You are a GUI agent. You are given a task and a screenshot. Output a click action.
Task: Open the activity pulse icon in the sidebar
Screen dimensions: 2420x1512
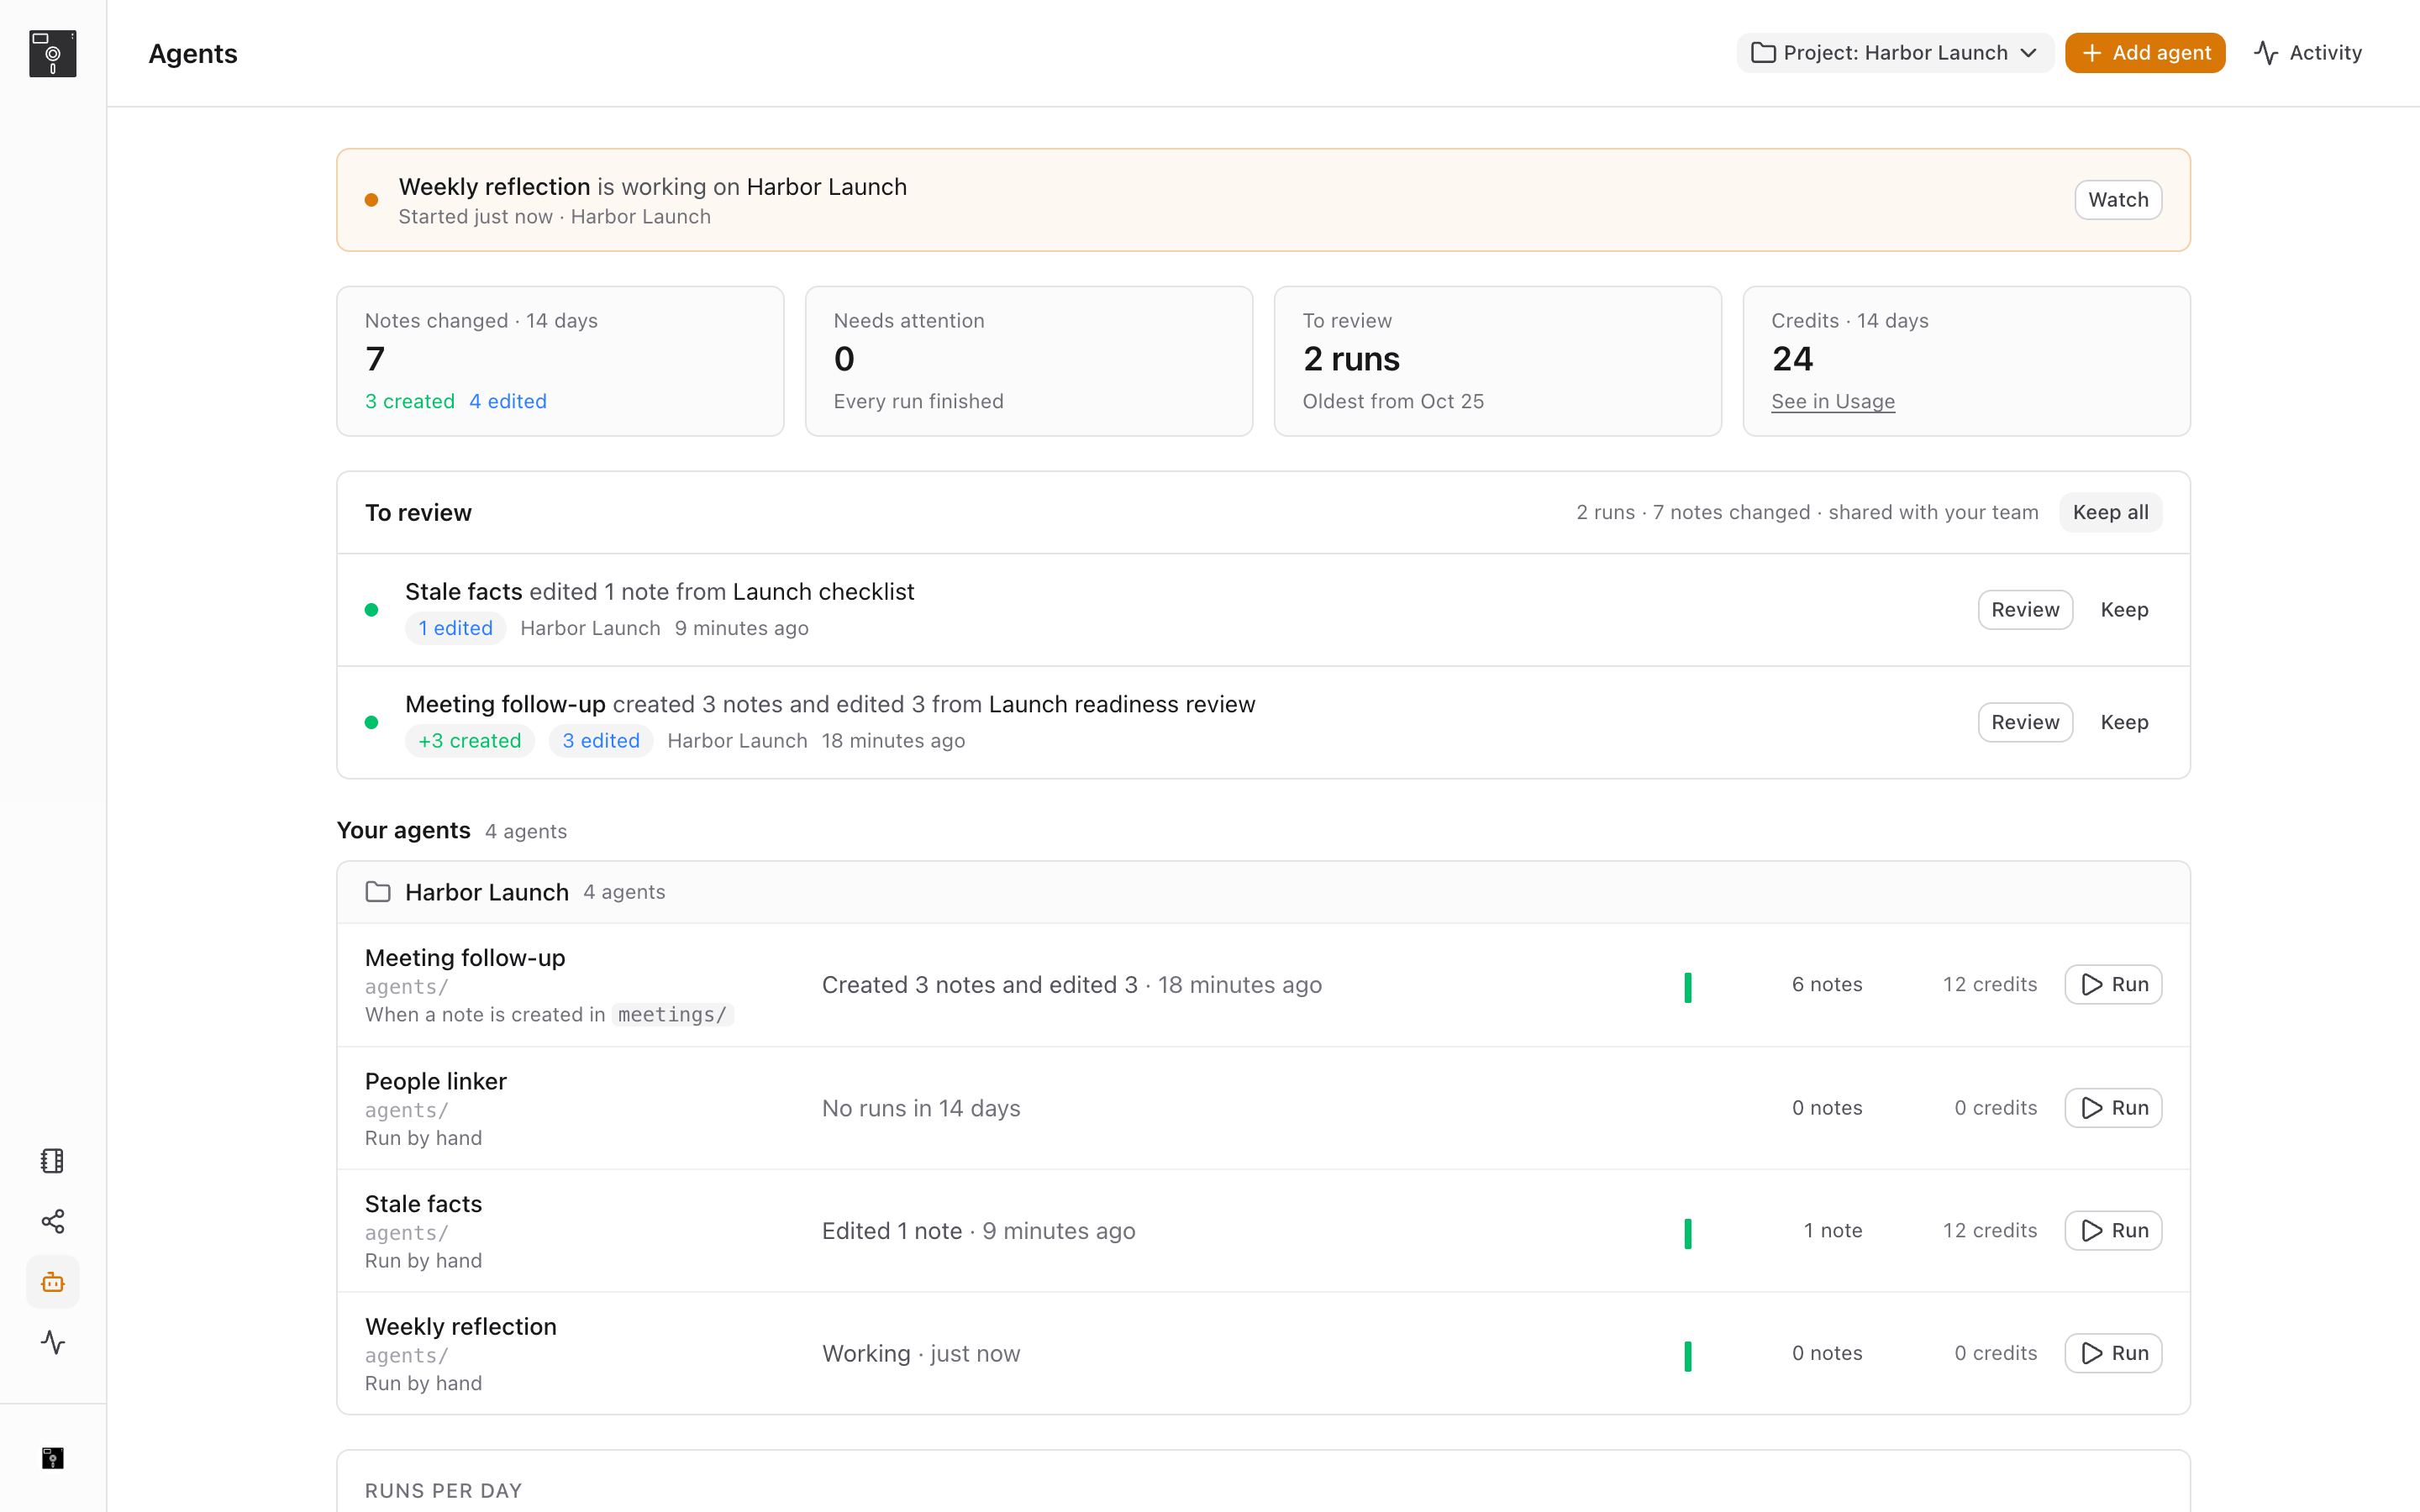[x=52, y=1342]
